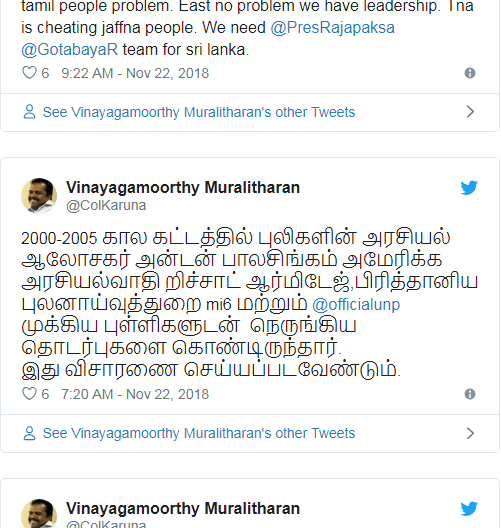501x528 pixels.
Task: Open the @ColKaruna handle in the Tamil tweet
Action: point(106,205)
